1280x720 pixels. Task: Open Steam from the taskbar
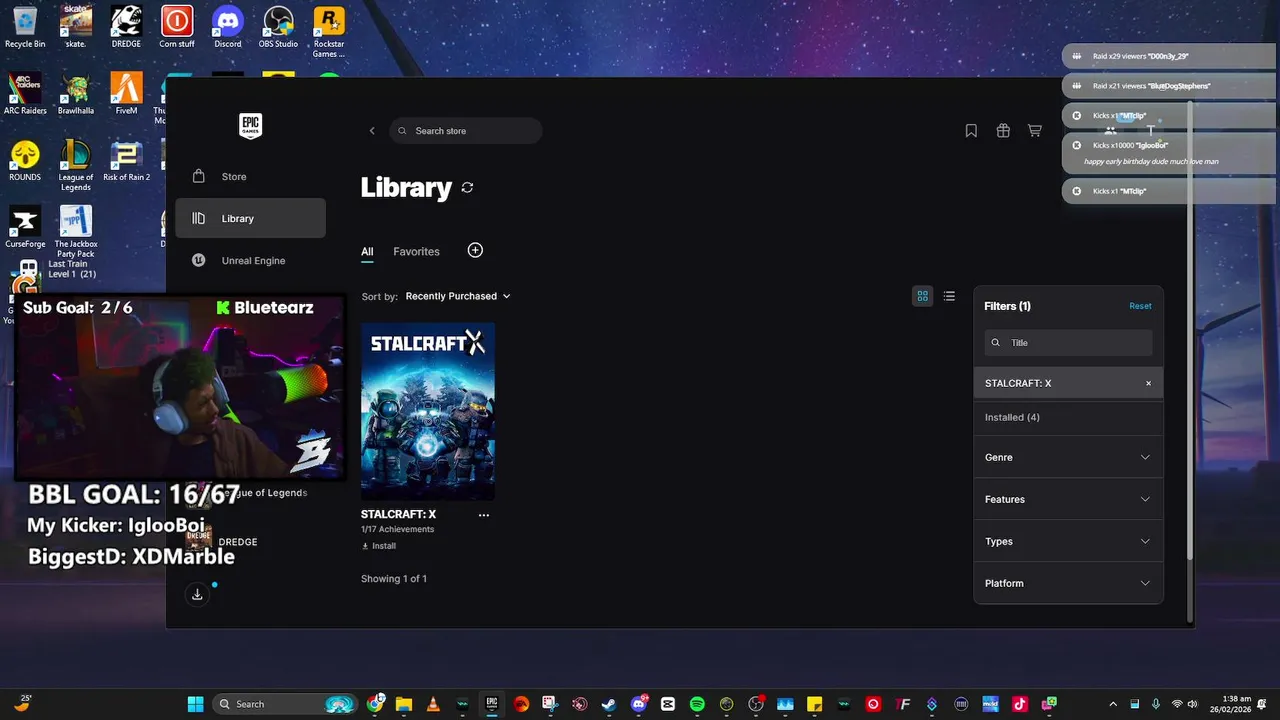click(x=609, y=704)
